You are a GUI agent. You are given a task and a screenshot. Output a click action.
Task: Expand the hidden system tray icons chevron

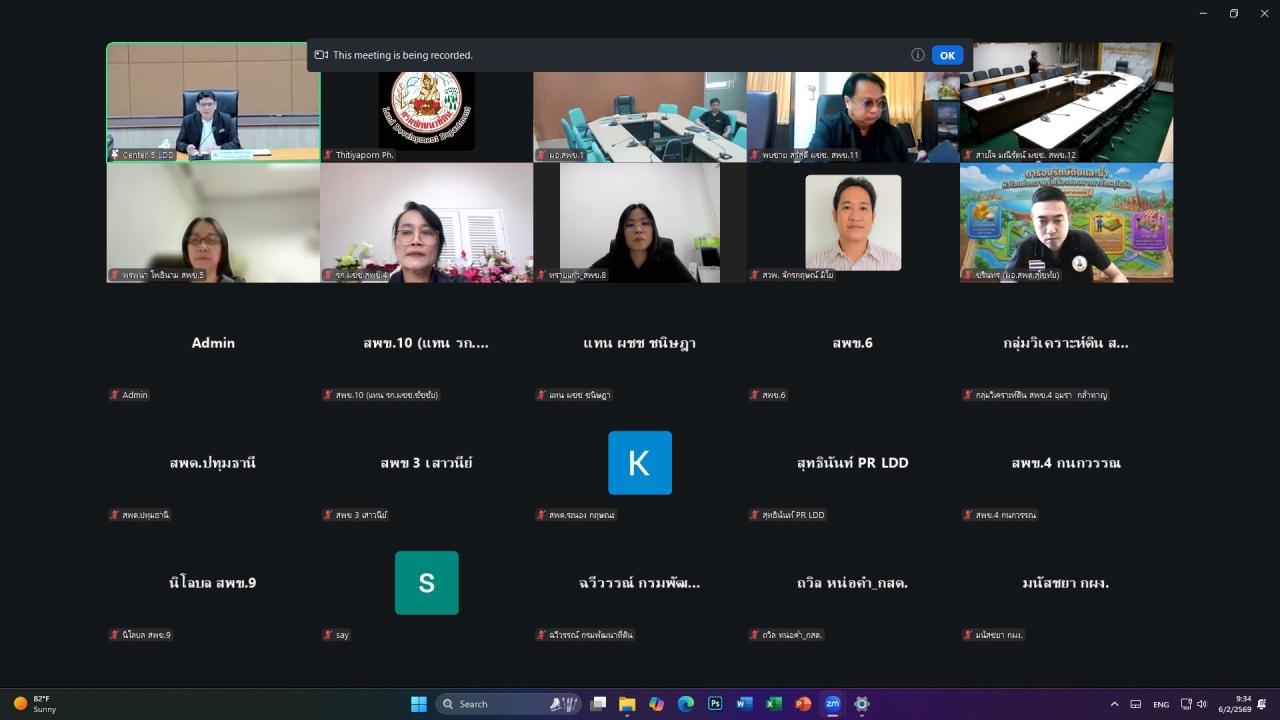click(x=1114, y=704)
